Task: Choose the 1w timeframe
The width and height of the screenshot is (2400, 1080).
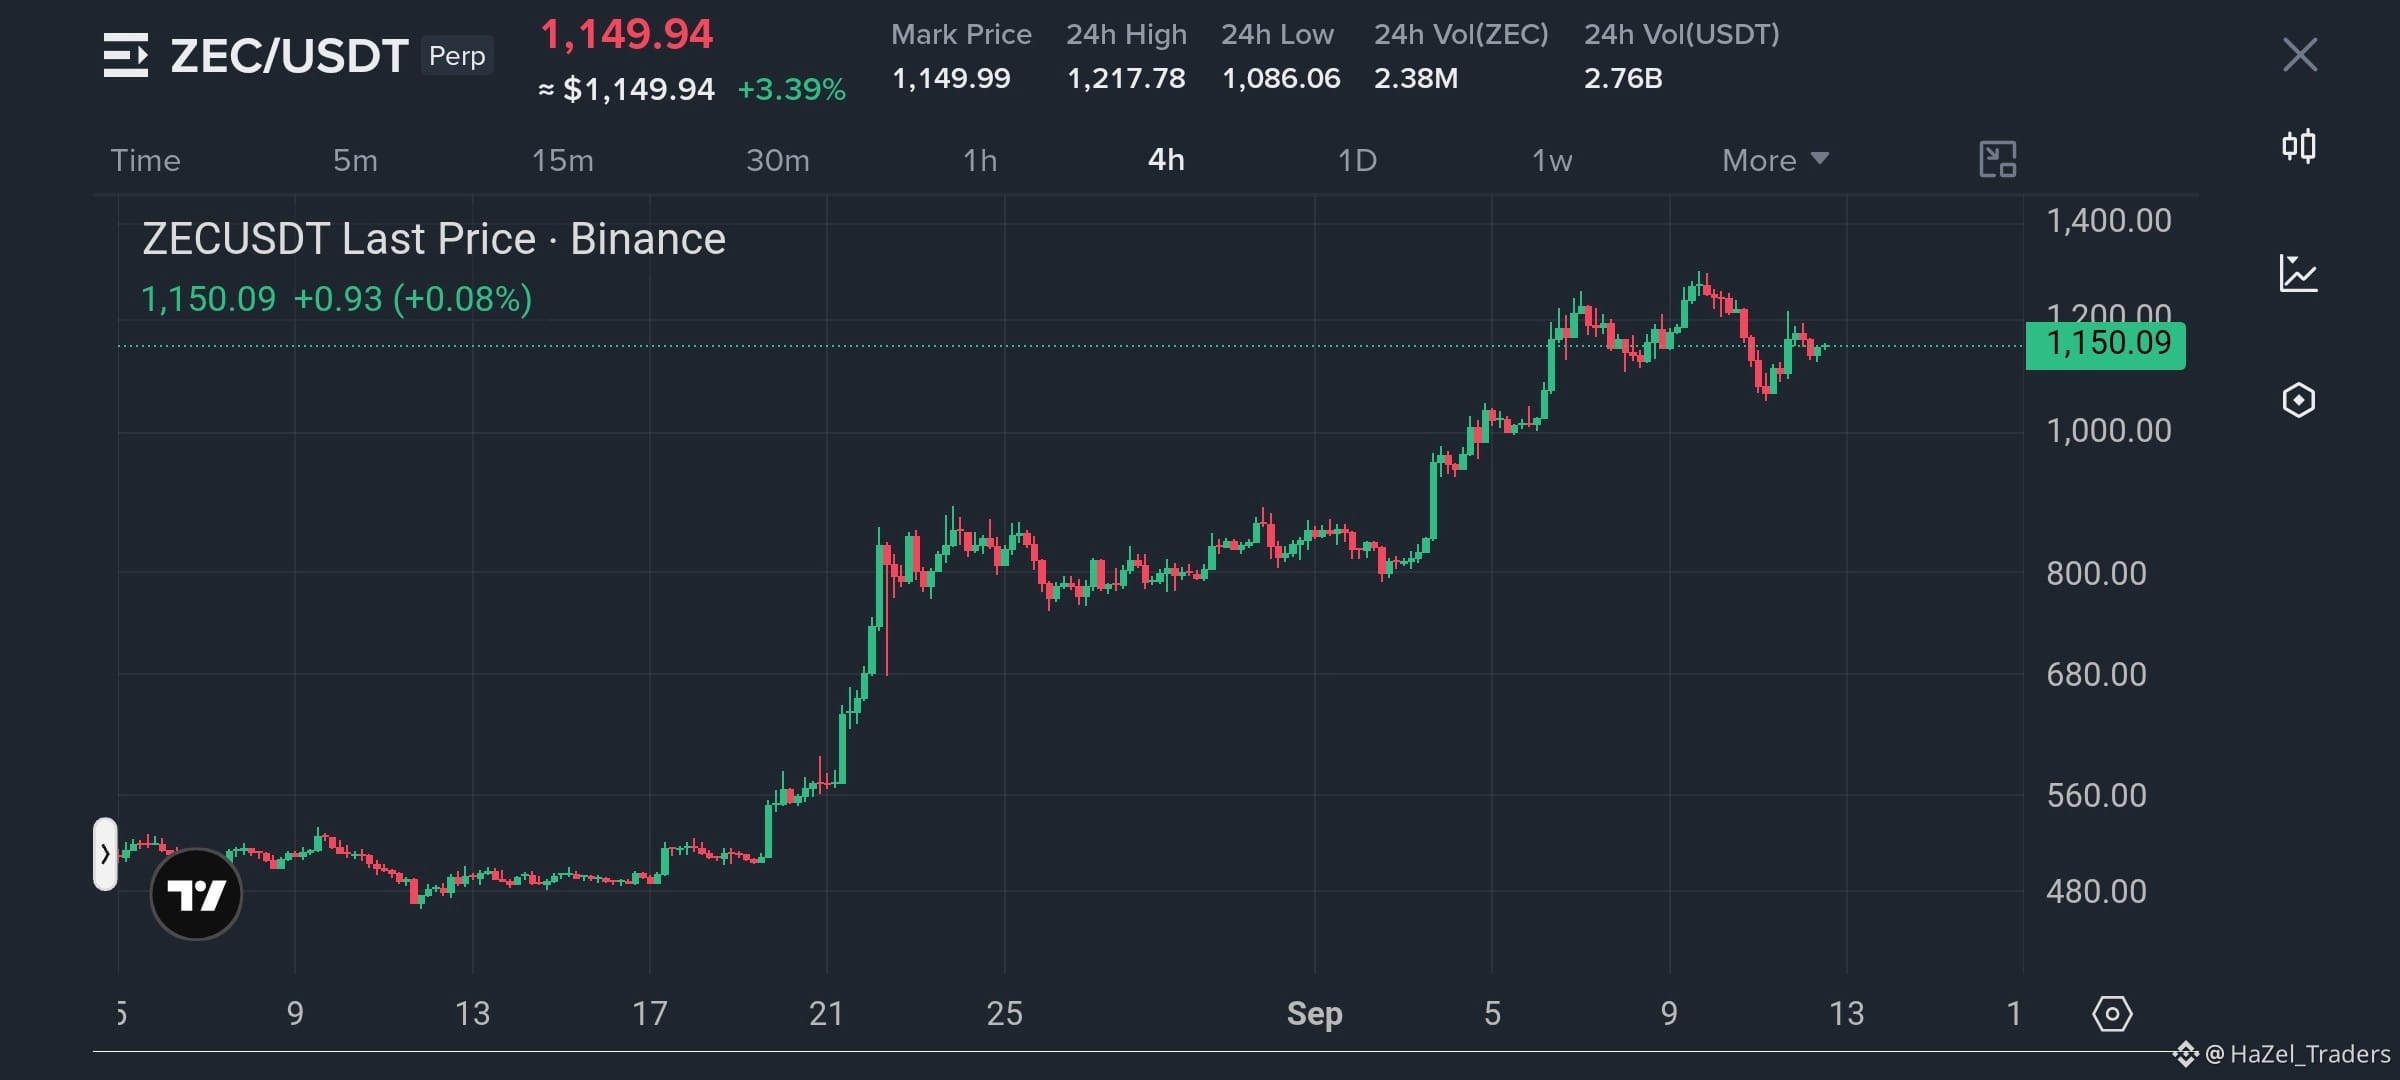Action: point(1552,160)
